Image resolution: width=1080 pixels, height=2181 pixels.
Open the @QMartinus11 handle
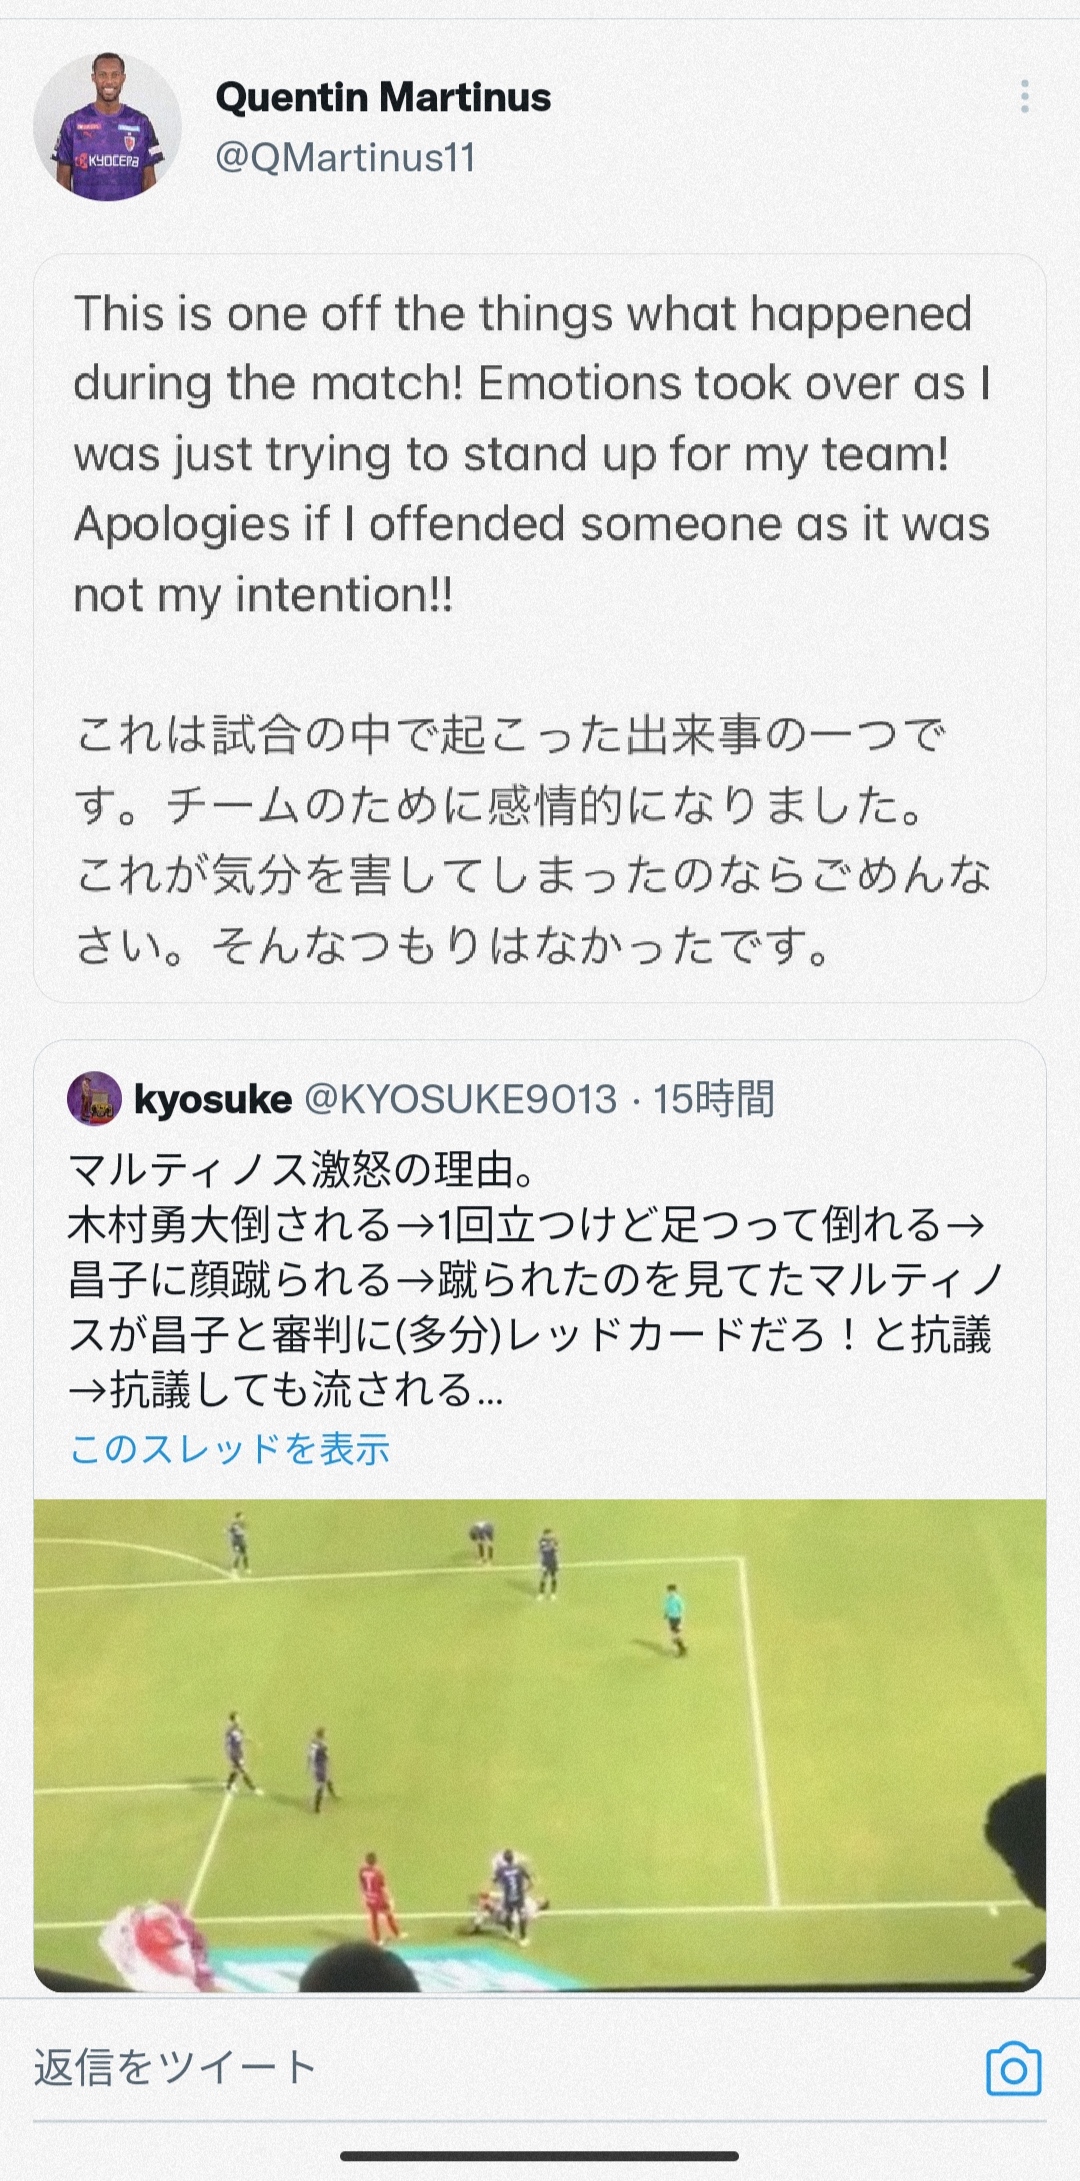345,158
